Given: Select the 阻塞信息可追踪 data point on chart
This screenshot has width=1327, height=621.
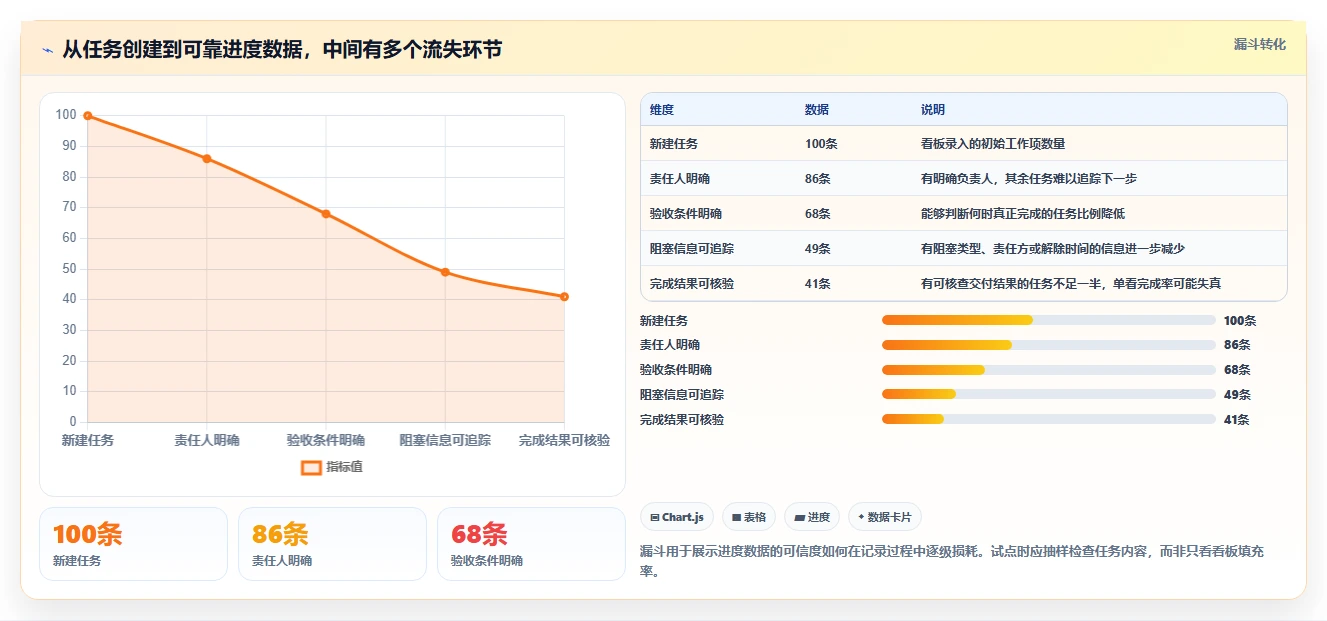Looking at the screenshot, I should click(x=445, y=272).
